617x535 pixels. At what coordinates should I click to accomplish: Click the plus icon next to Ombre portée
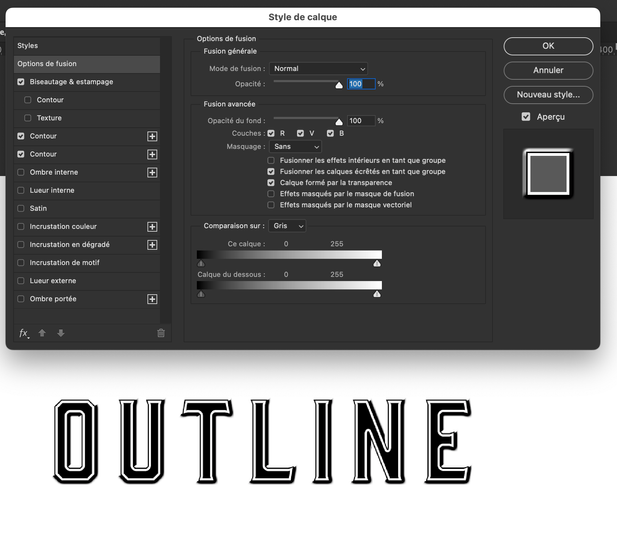point(152,299)
